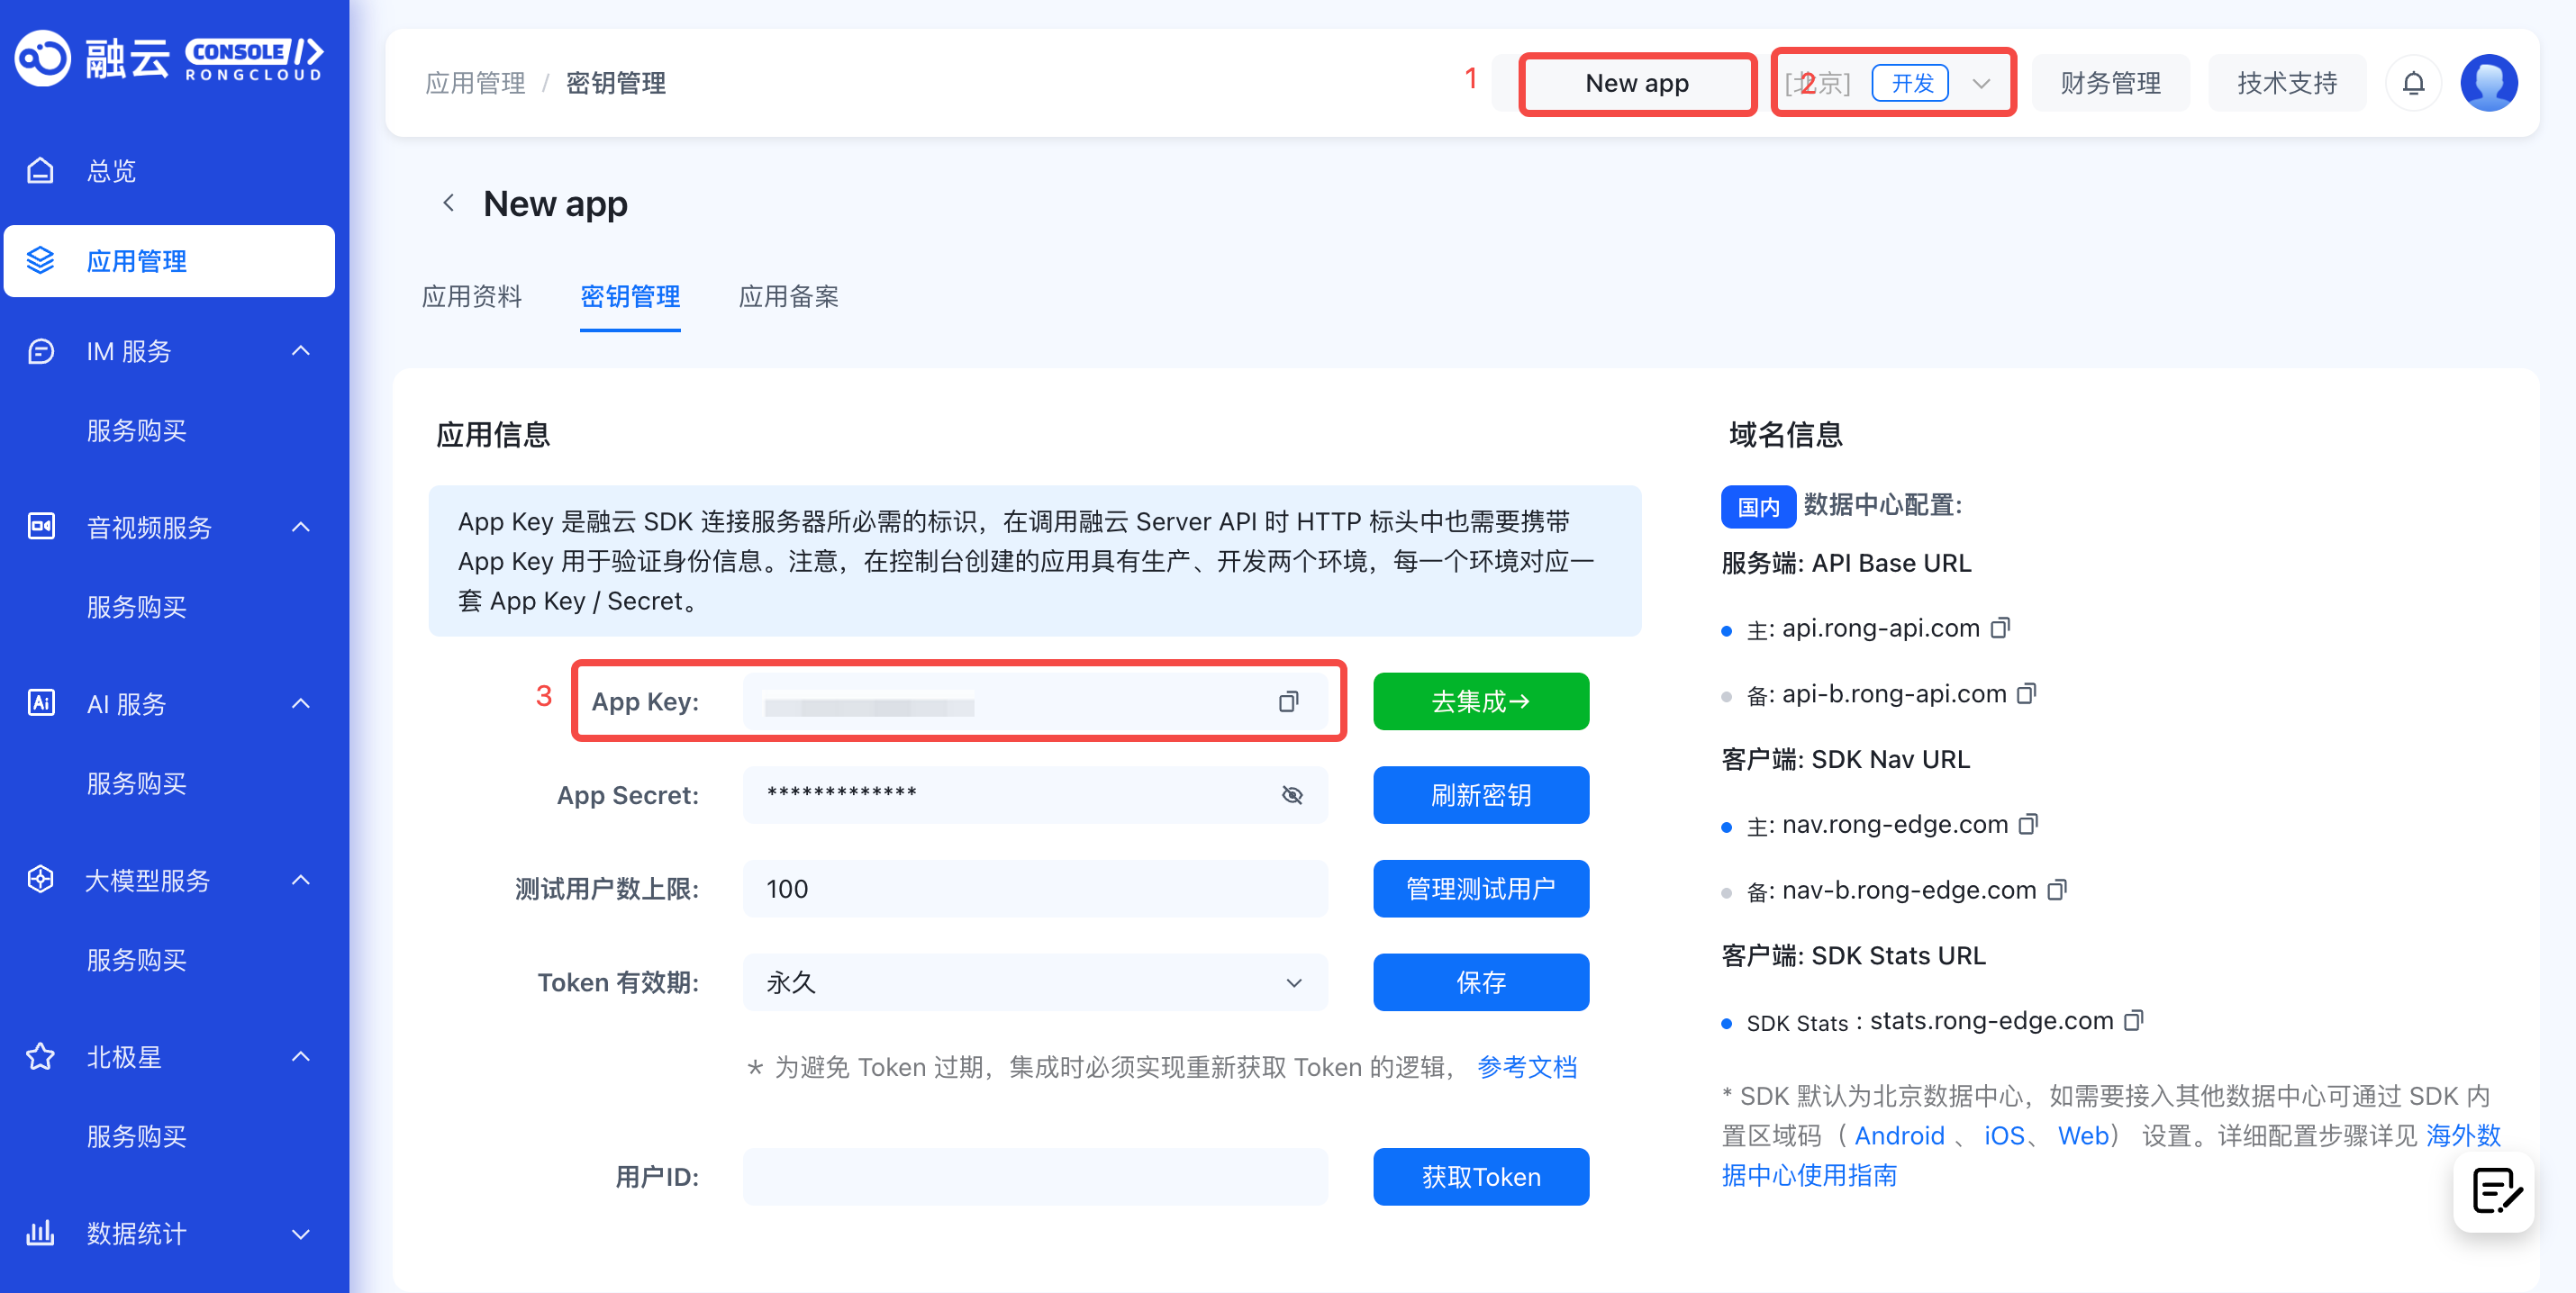Open the user avatar menu
This screenshot has width=2576, height=1293.
click(x=2489, y=83)
